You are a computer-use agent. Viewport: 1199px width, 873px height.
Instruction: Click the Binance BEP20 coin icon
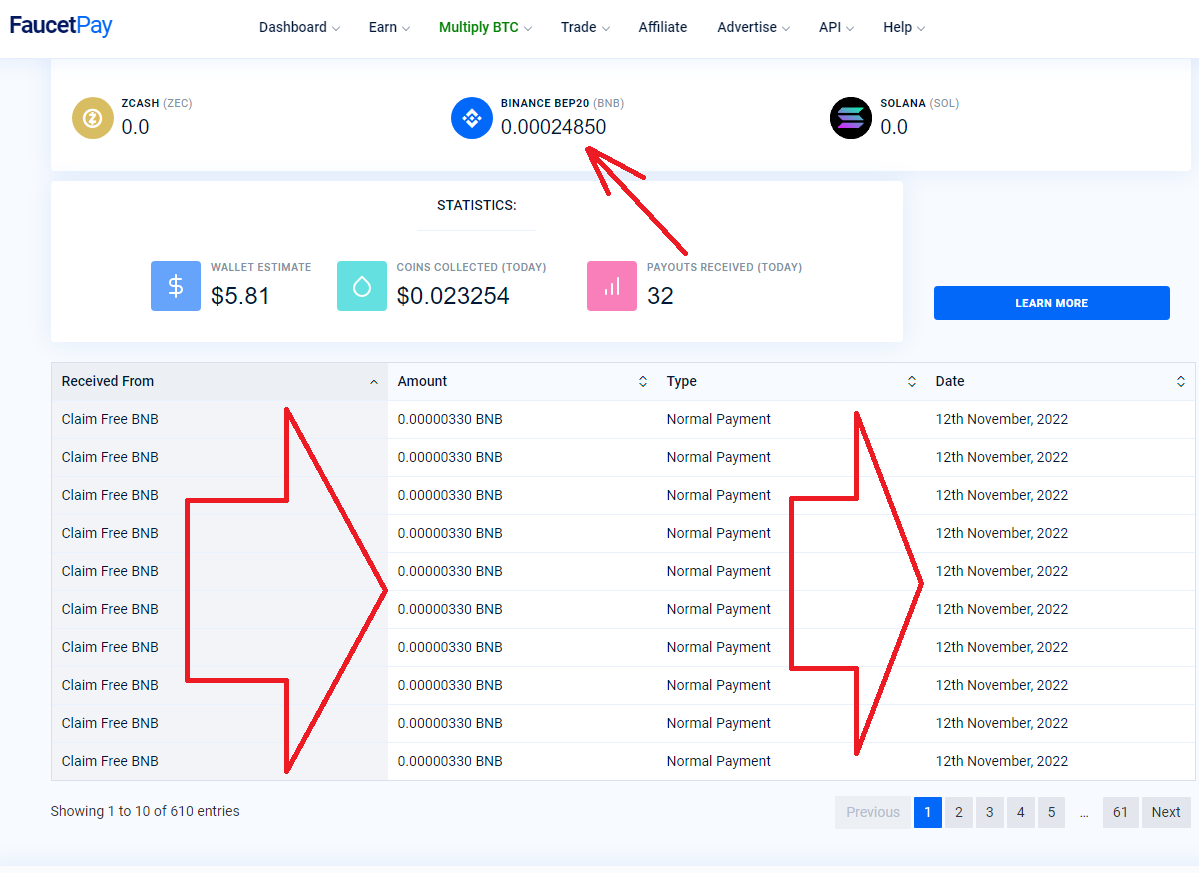(472, 118)
